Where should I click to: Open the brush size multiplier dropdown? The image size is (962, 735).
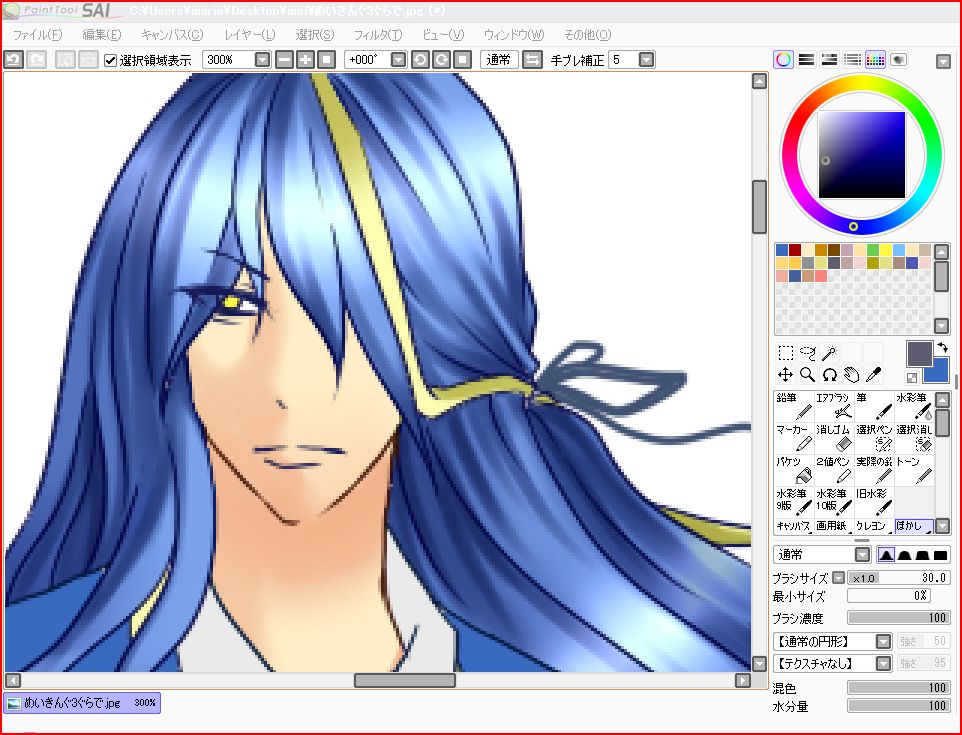(x=838, y=577)
